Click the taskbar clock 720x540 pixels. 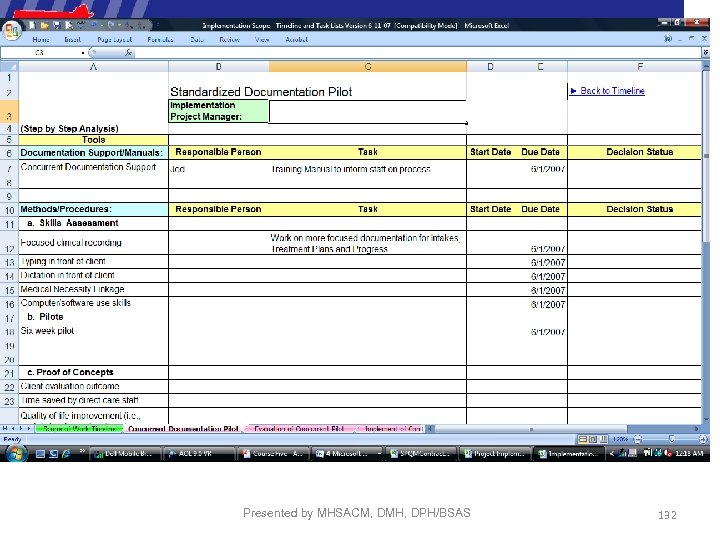689,454
